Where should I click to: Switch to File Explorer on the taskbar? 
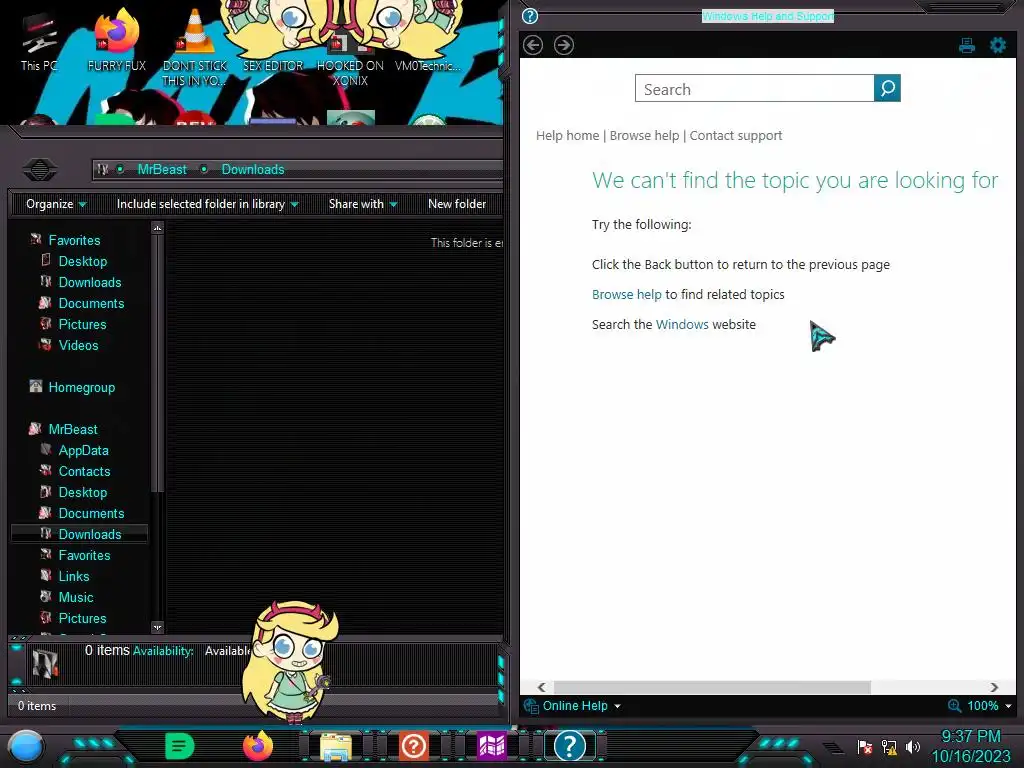[x=336, y=747]
